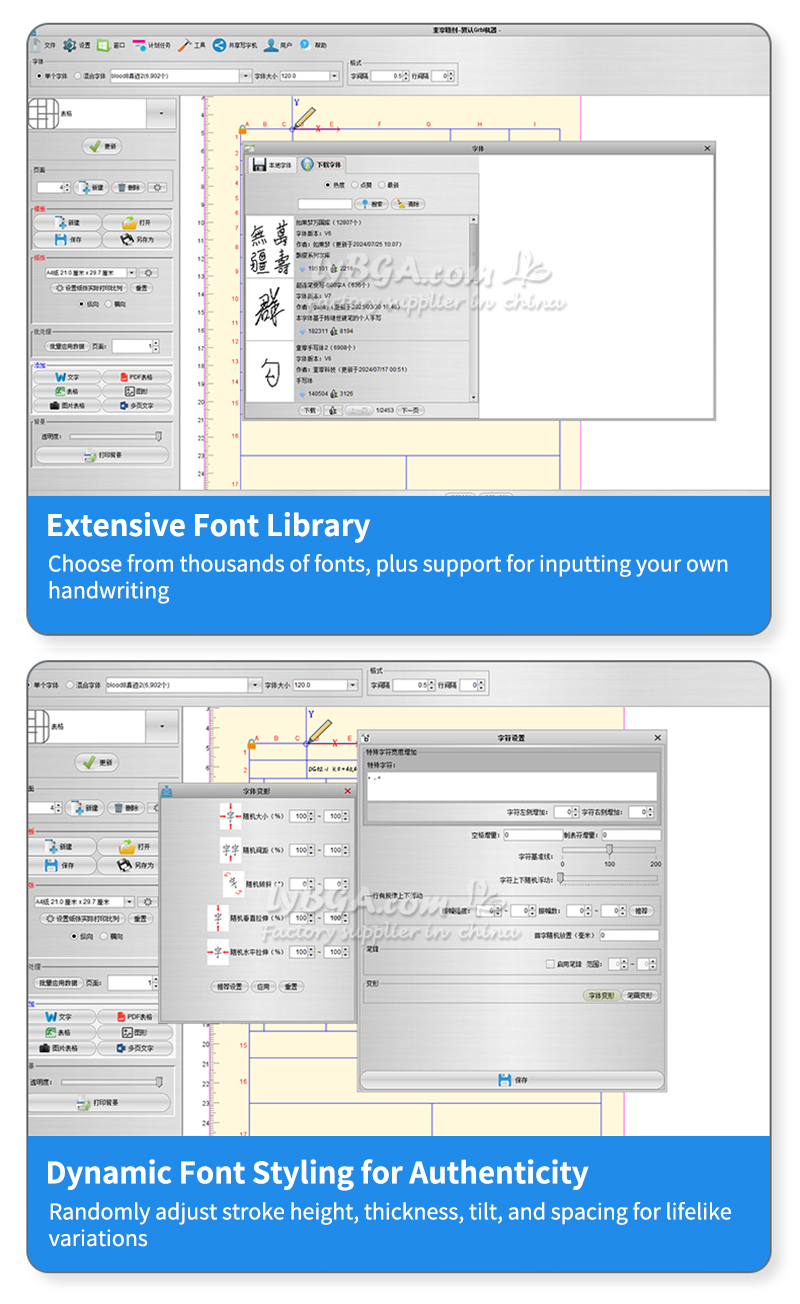Open the 字体大小 dropdown in bottom screenshot
This screenshot has width=800, height=1304.
pos(352,685)
